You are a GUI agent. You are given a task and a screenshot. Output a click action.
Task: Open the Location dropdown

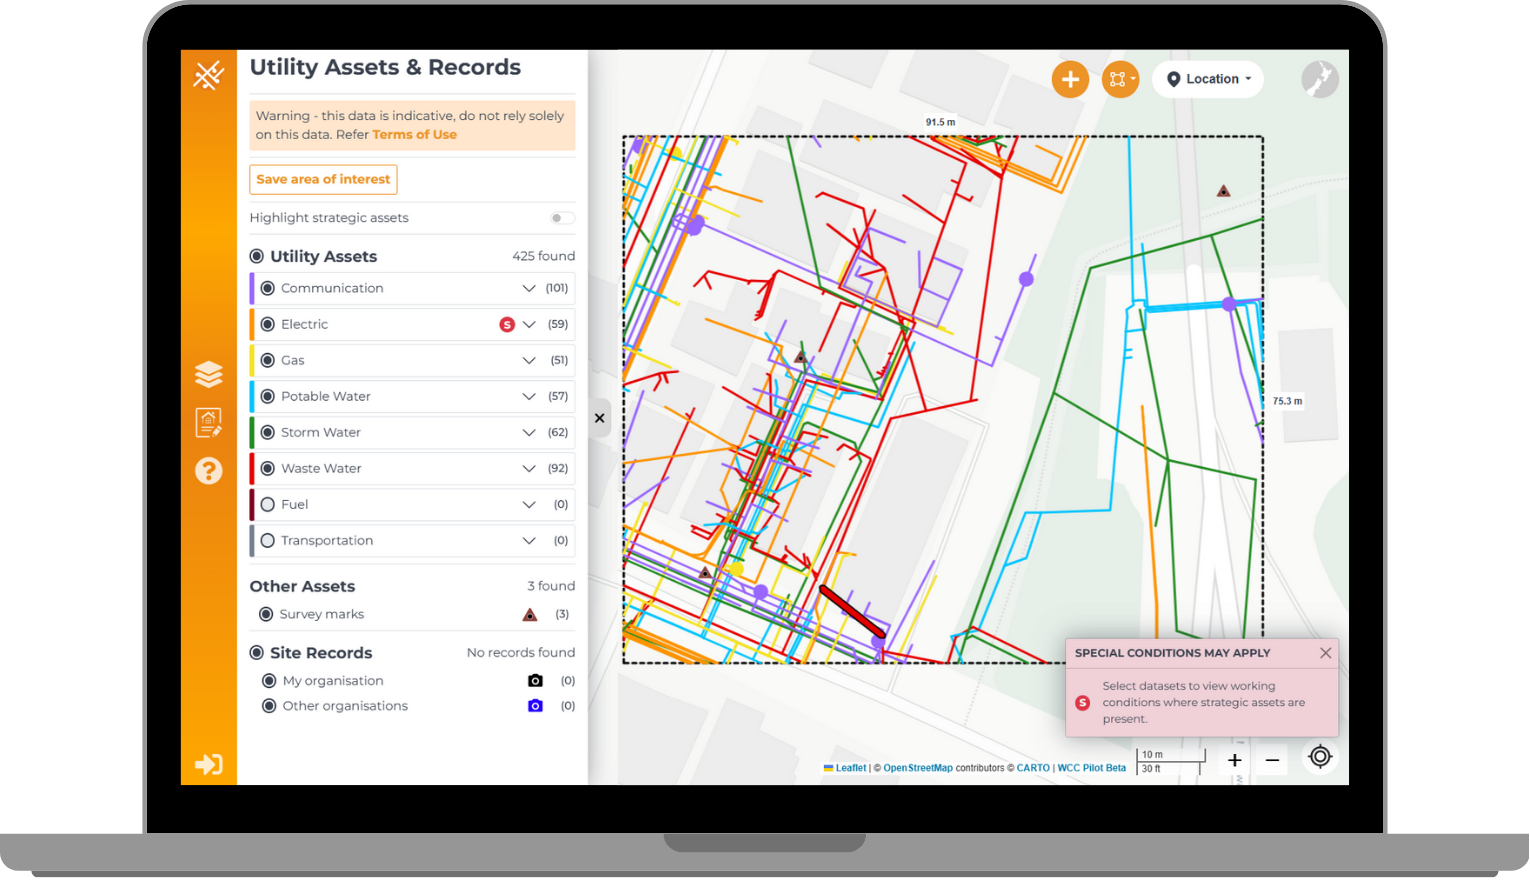[1208, 79]
